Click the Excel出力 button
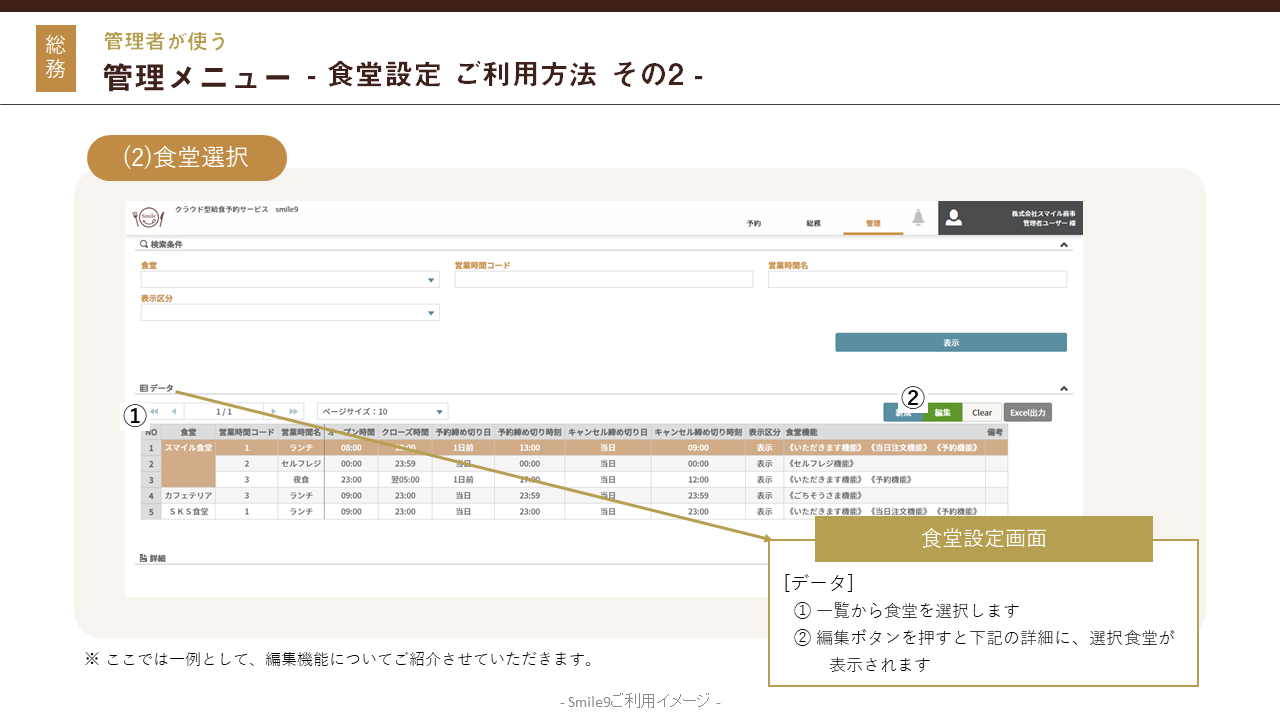Screen dimensions: 1280x720 (1027, 412)
